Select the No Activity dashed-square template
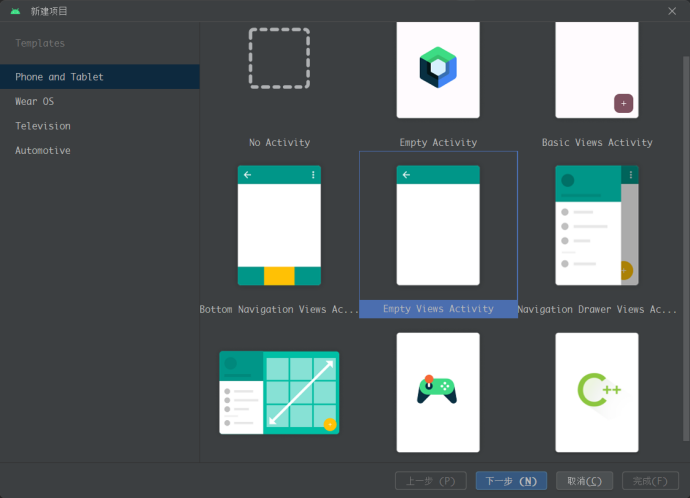This screenshot has width=690, height=498. (x=279, y=59)
